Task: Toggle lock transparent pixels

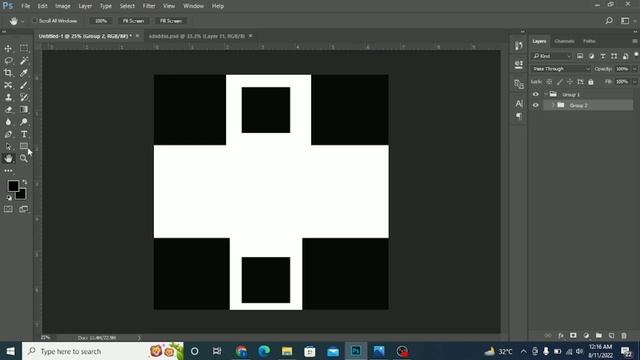Action: pyautogui.click(x=549, y=82)
